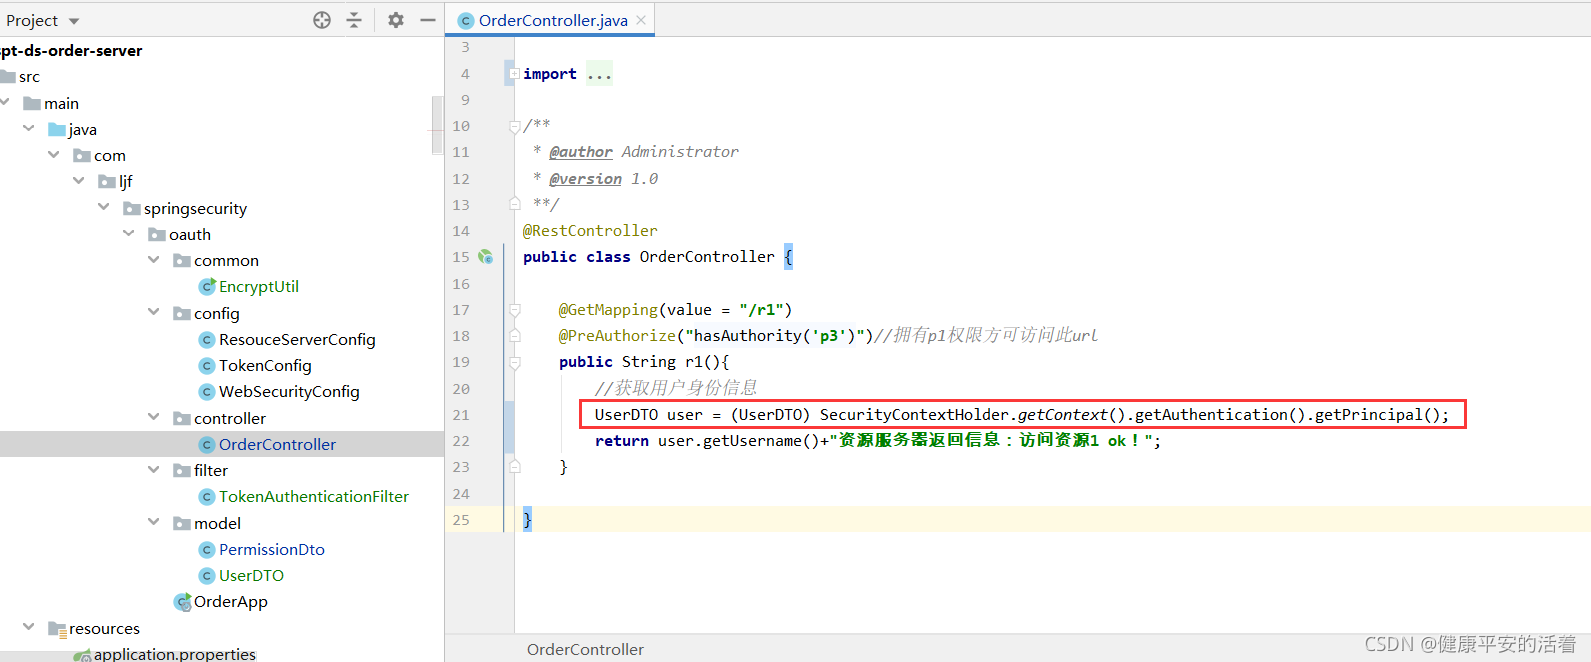
Task: Open PermissionDto class
Action: (x=272, y=549)
